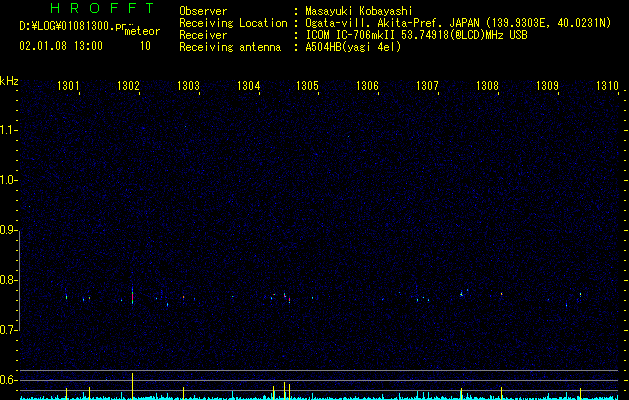Click the A504HB(yagi 4el) antenna text

coord(353,47)
